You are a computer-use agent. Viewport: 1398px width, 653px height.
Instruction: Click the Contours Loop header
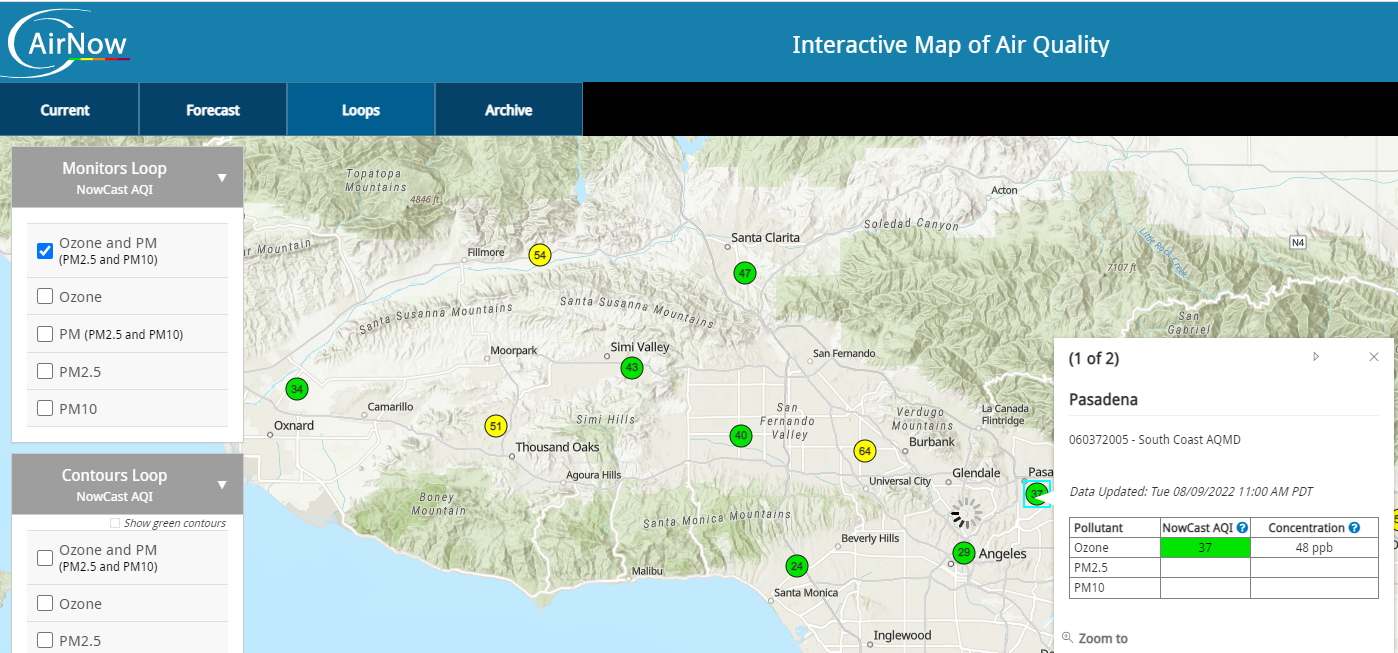click(x=127, y=484)
